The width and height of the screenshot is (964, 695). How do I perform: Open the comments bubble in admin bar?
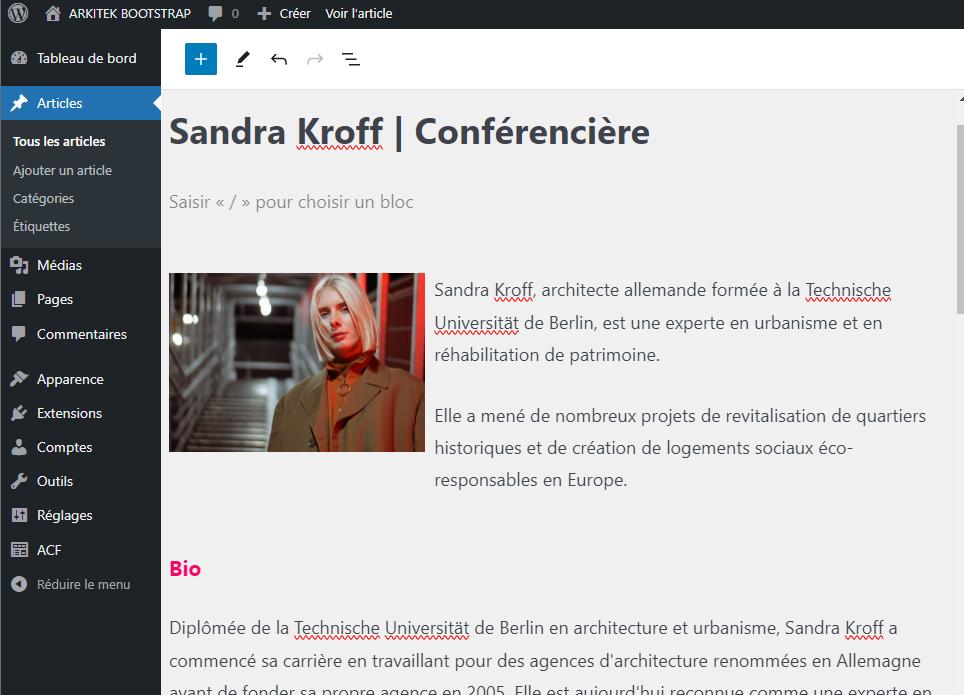[223, 13]
